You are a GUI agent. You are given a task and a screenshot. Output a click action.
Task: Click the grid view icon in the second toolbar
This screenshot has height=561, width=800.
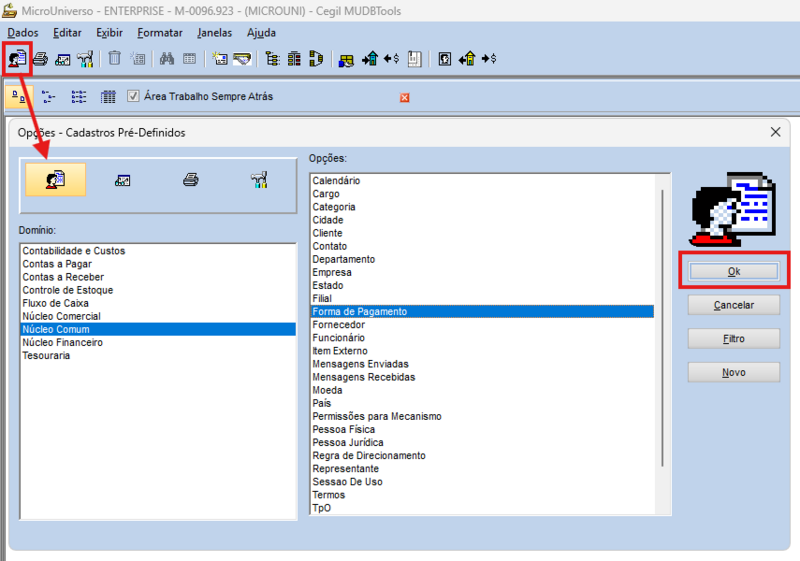[x=108, y=96]
